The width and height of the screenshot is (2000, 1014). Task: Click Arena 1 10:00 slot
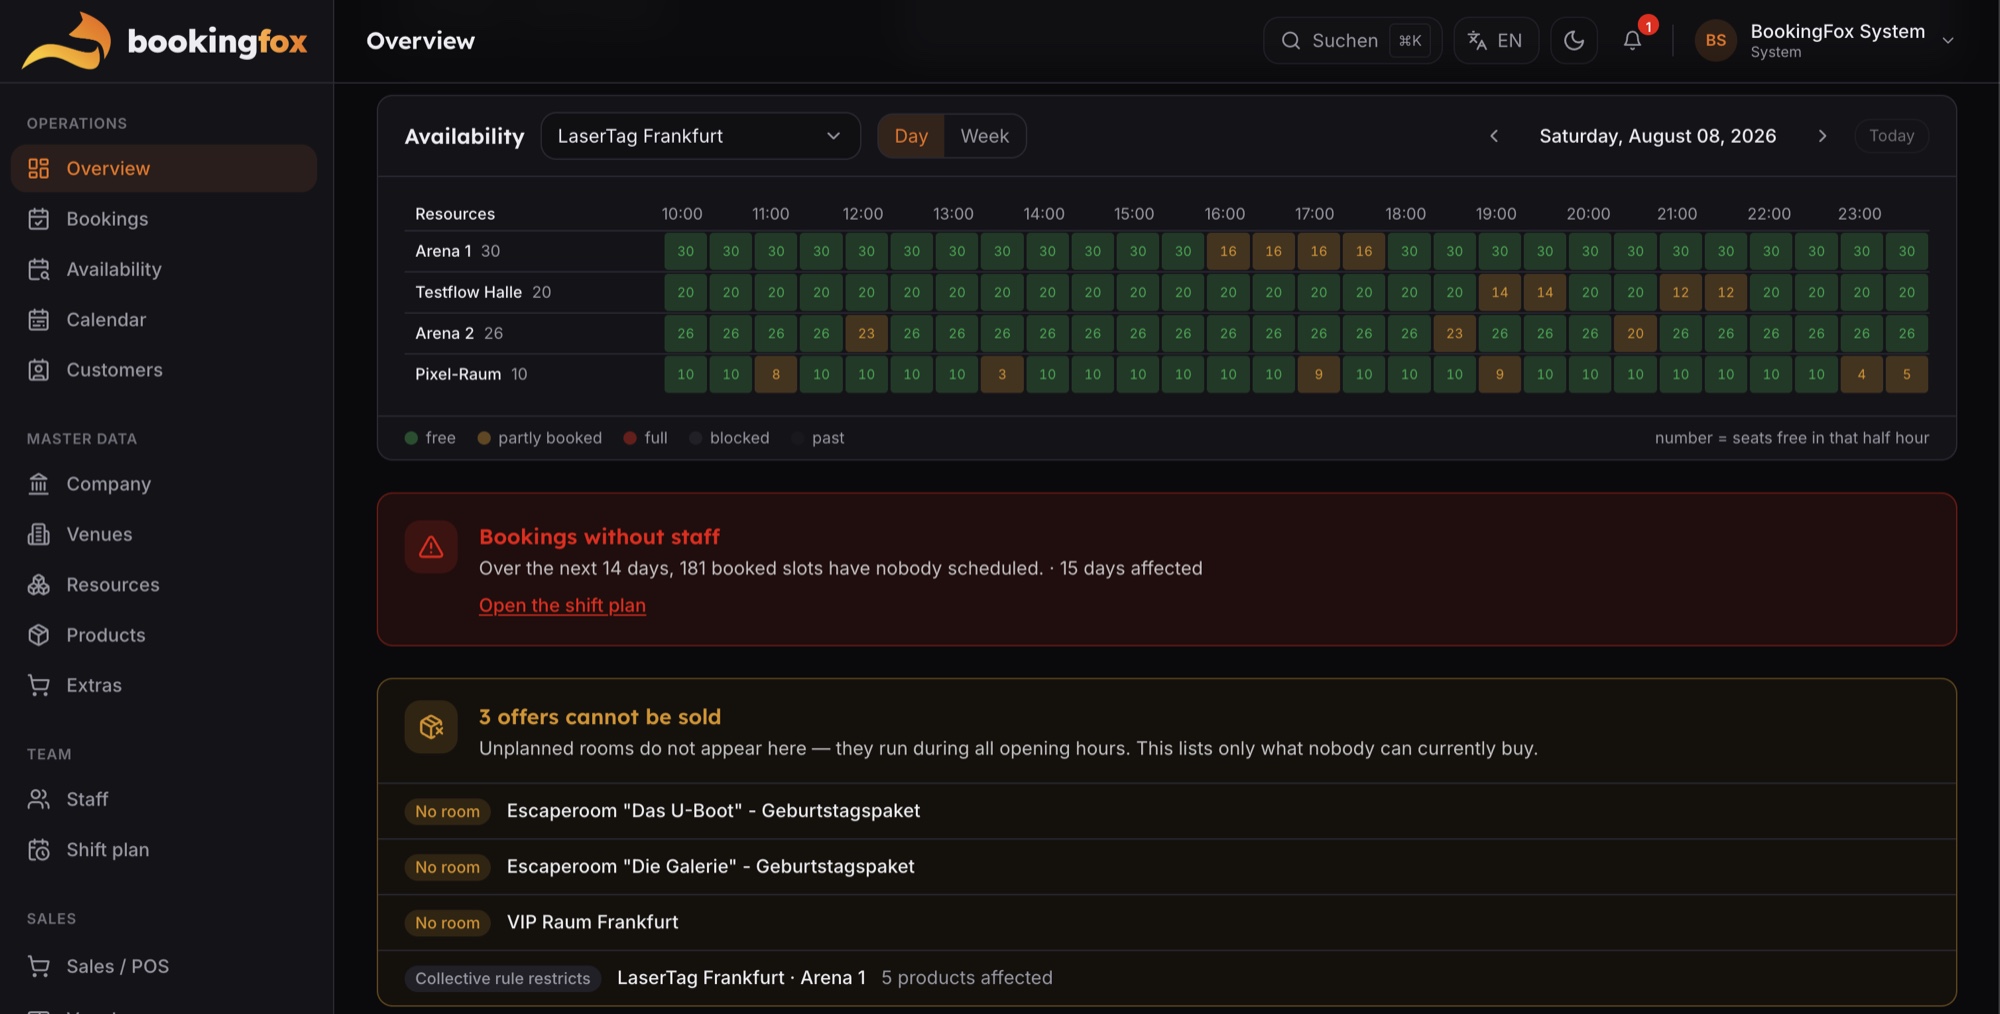click(x=686, y=251)
